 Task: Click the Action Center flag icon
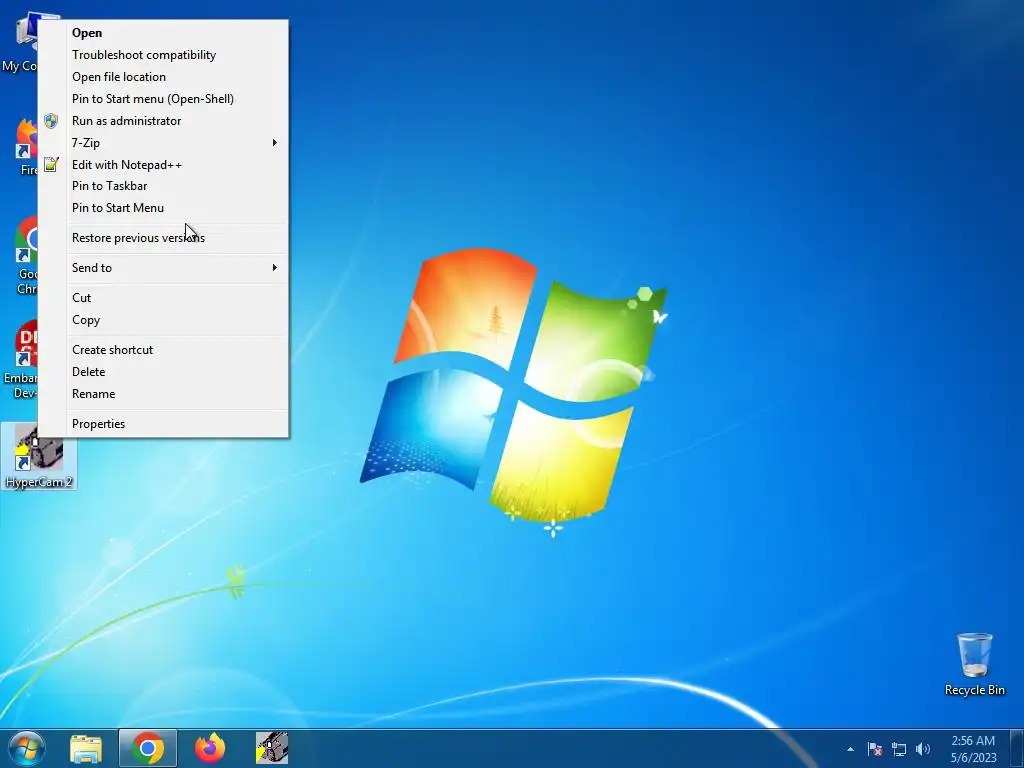pos(875,749)
